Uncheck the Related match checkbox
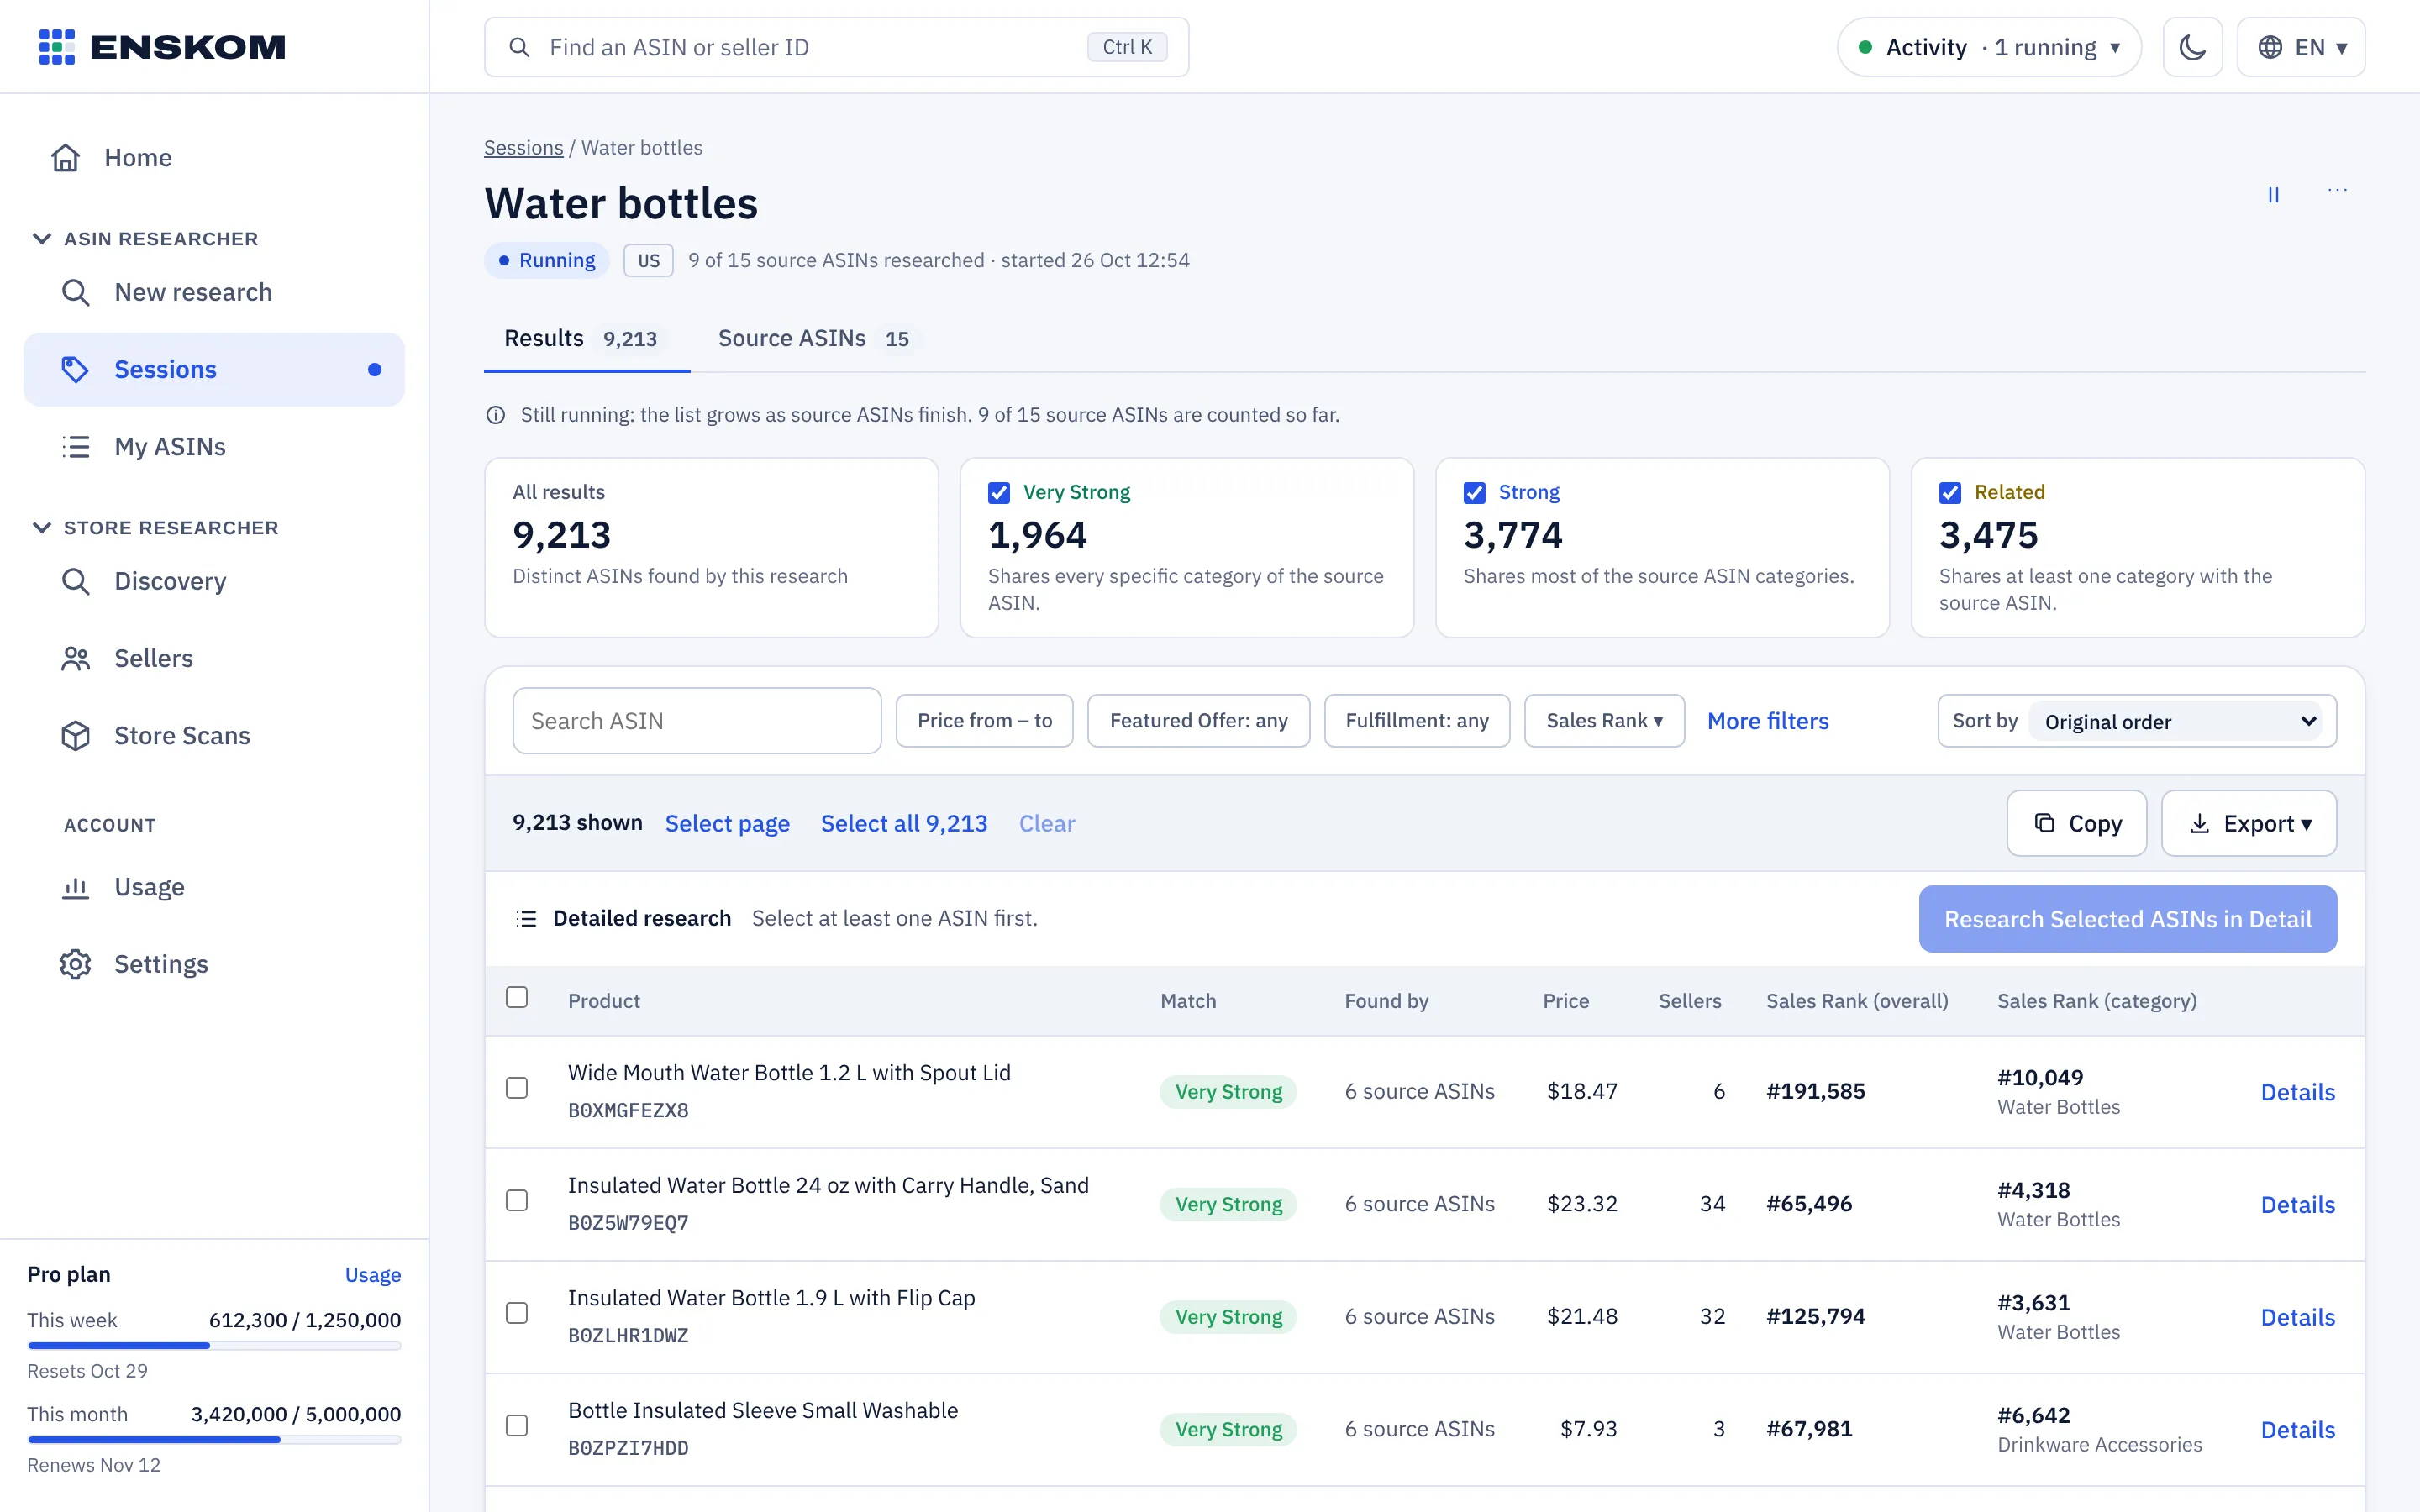 (x=1950, y=492)
